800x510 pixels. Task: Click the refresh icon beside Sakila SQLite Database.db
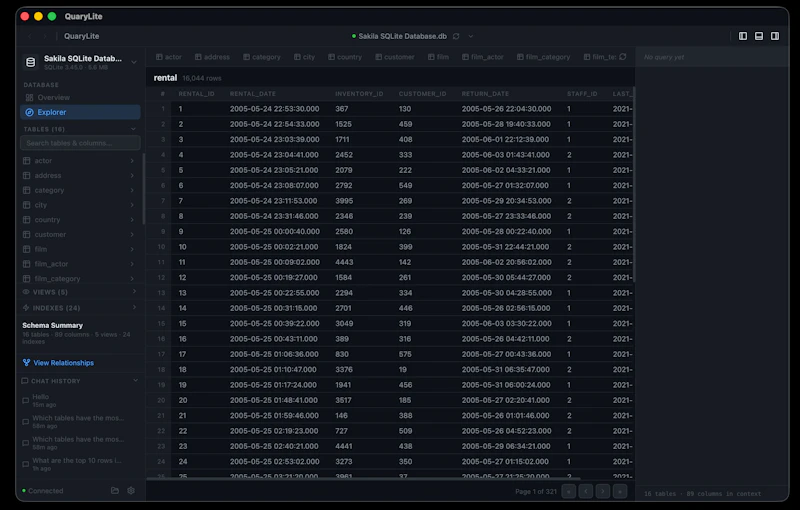(x=456, y=36)
